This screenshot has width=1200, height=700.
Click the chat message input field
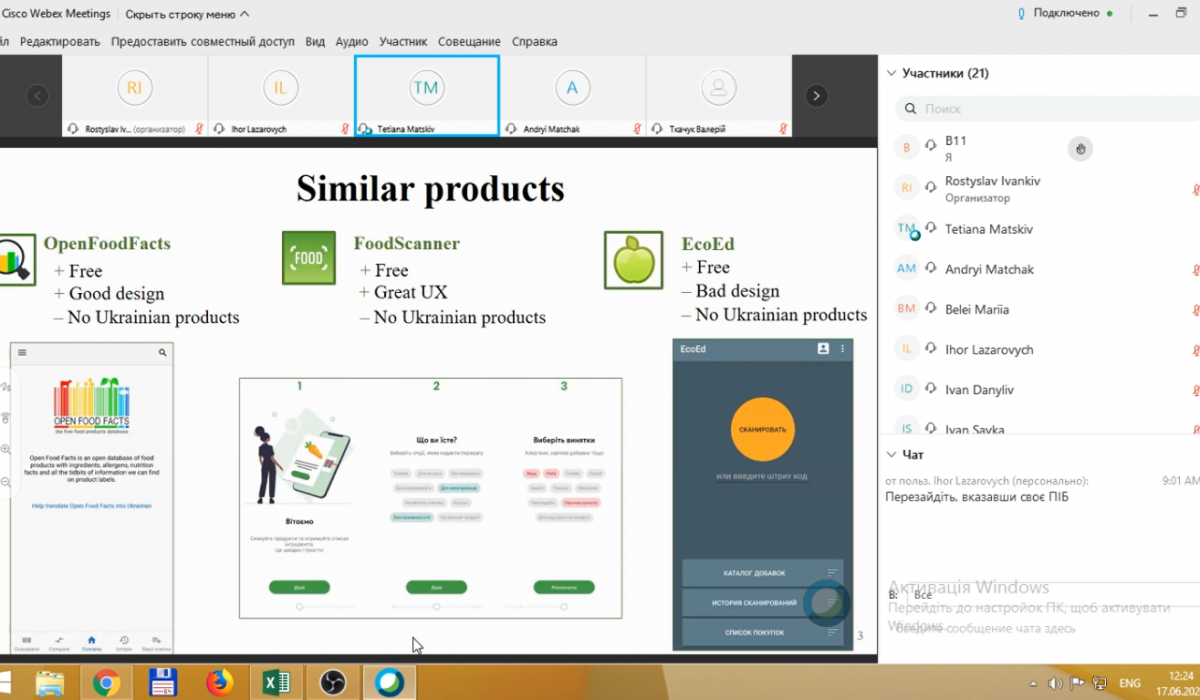[1030, 628]
